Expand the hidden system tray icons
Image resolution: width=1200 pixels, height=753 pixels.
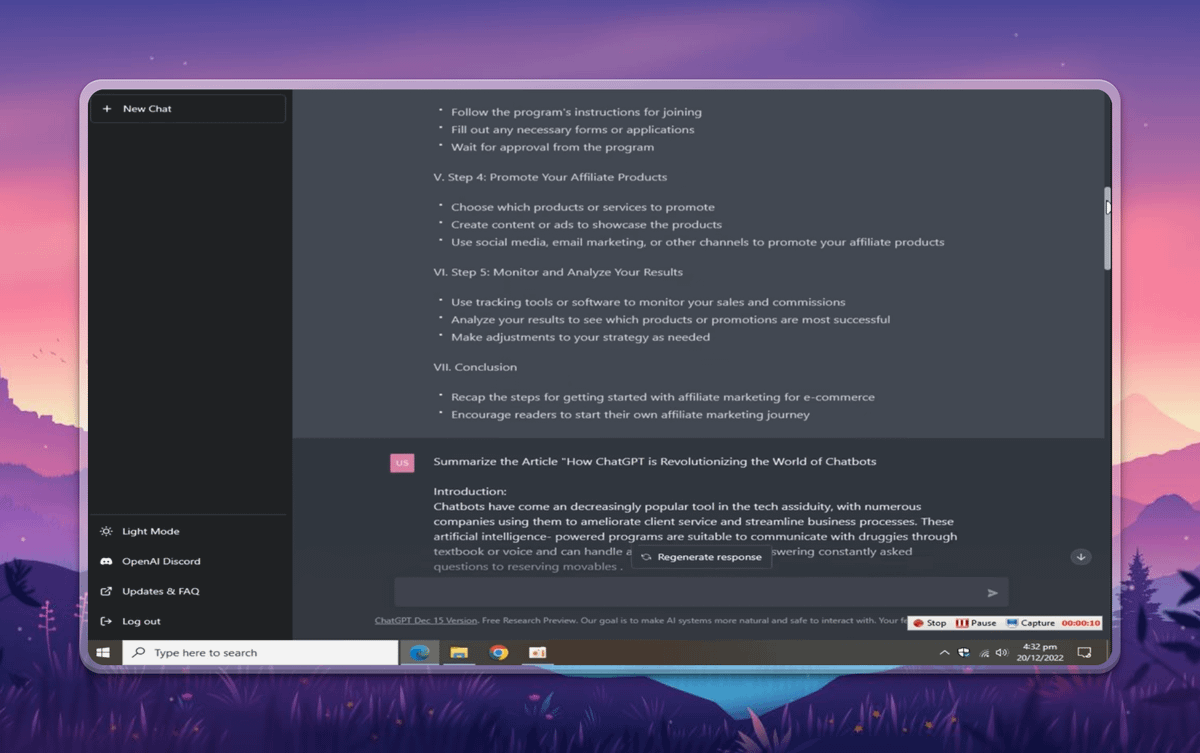(944, 653)
